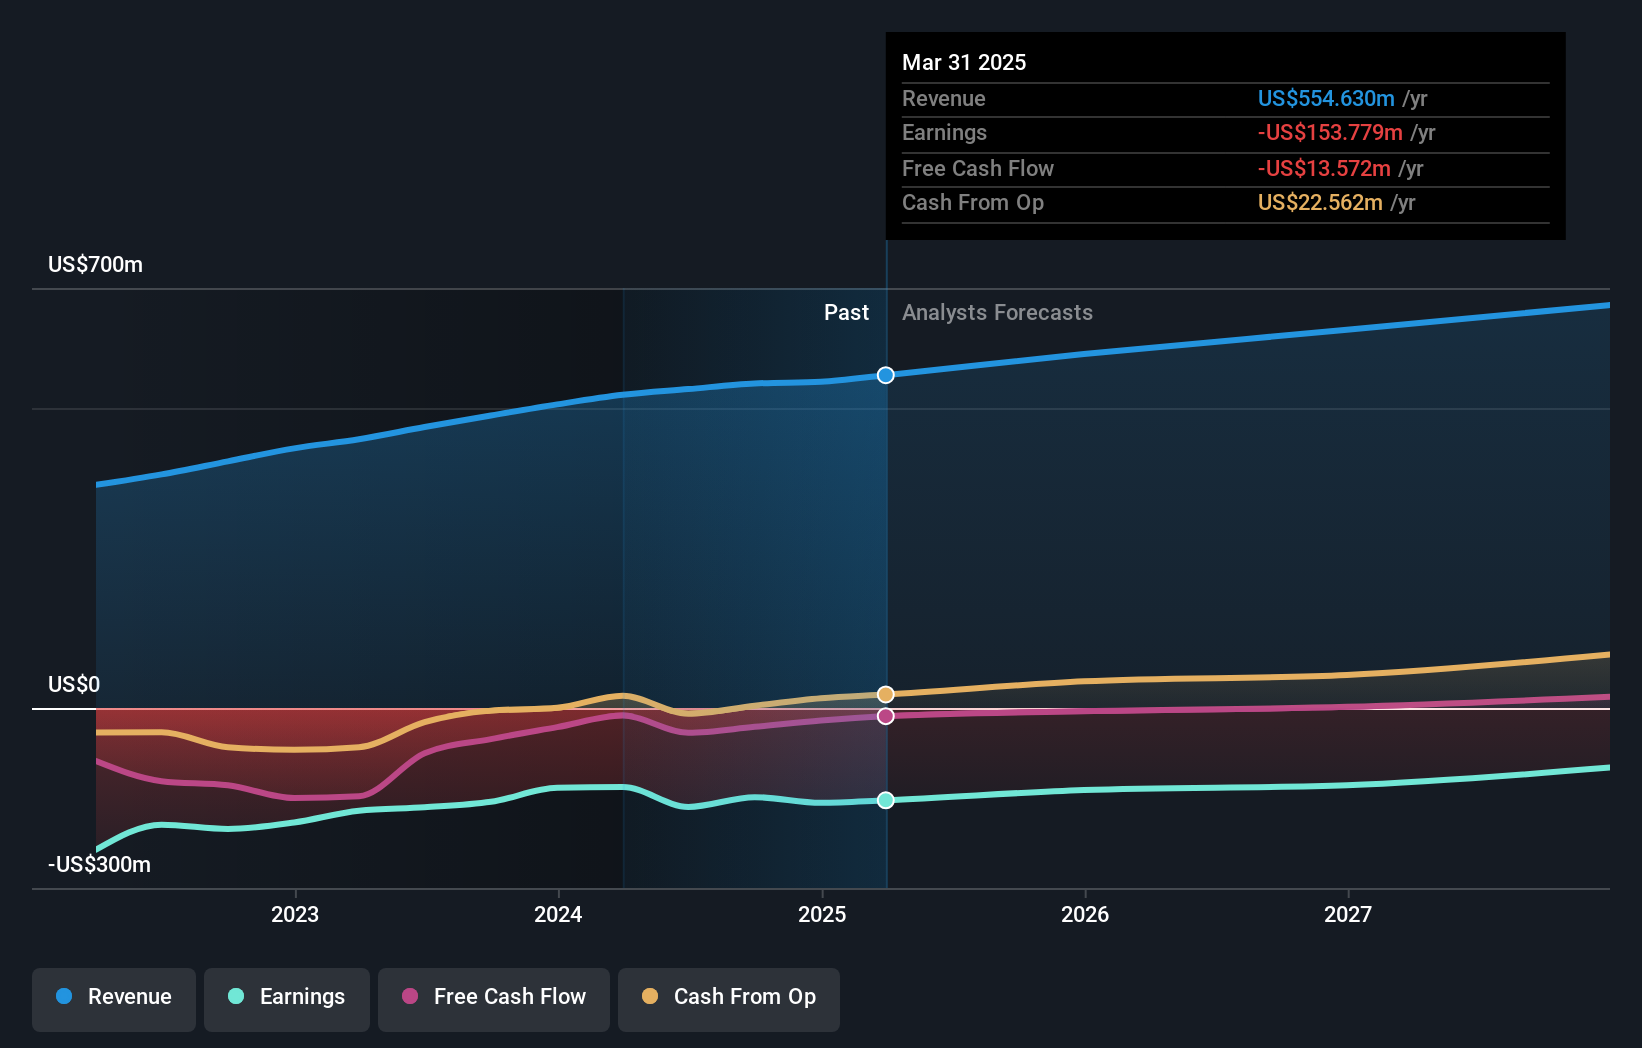Click the Free Cash Flow data marker
The width and height of the screenshot is (1642, 1048).
pos(886,716)
